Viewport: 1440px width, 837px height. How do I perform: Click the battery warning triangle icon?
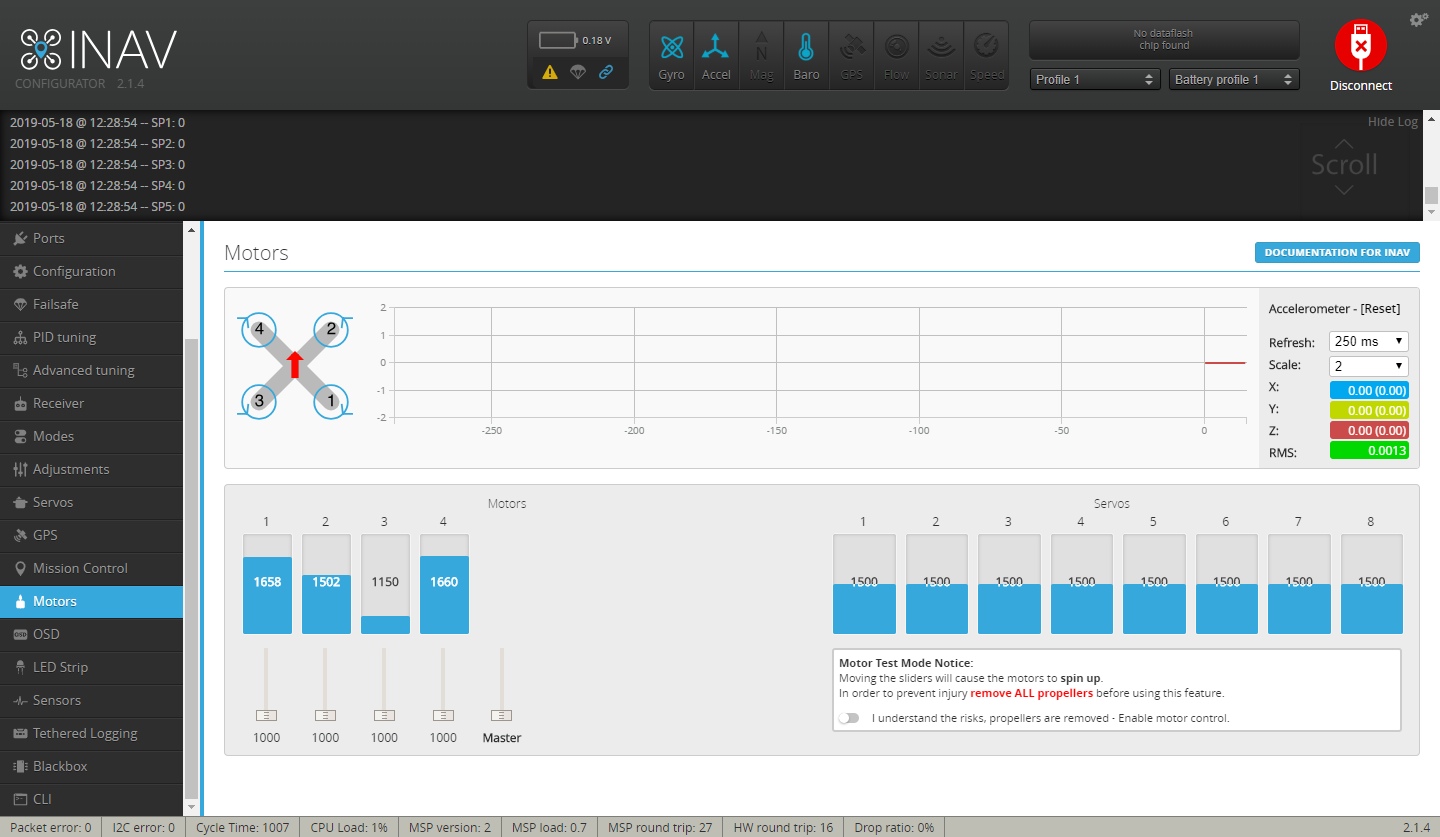(x=550, y=72)
